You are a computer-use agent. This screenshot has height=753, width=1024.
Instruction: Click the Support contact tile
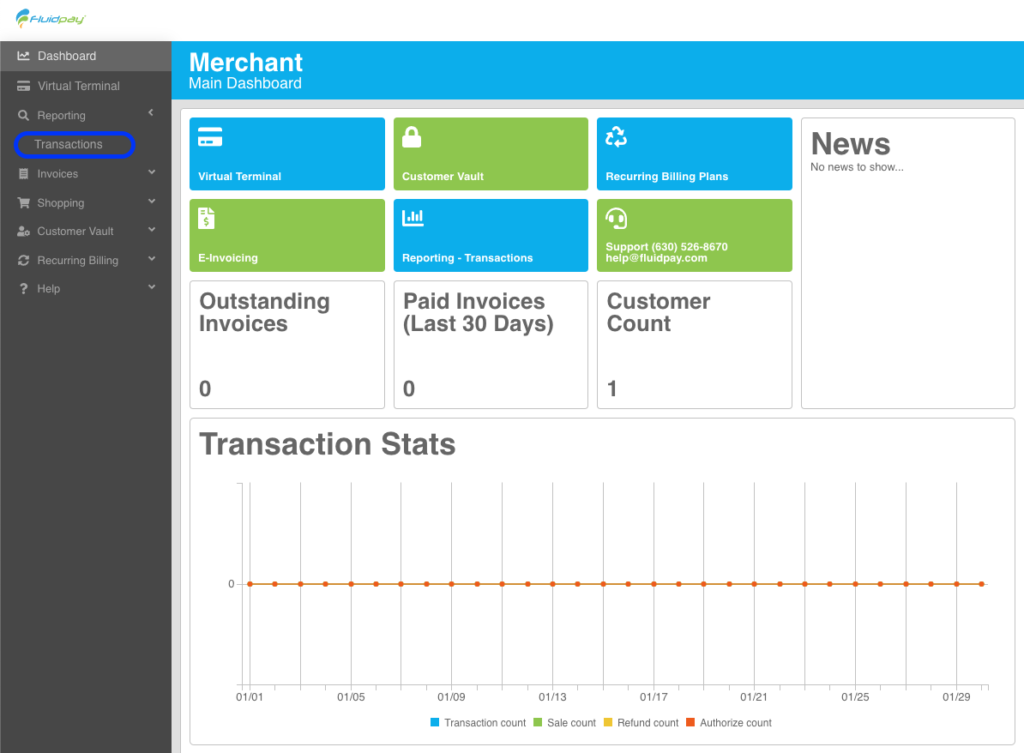click(694, 235)
